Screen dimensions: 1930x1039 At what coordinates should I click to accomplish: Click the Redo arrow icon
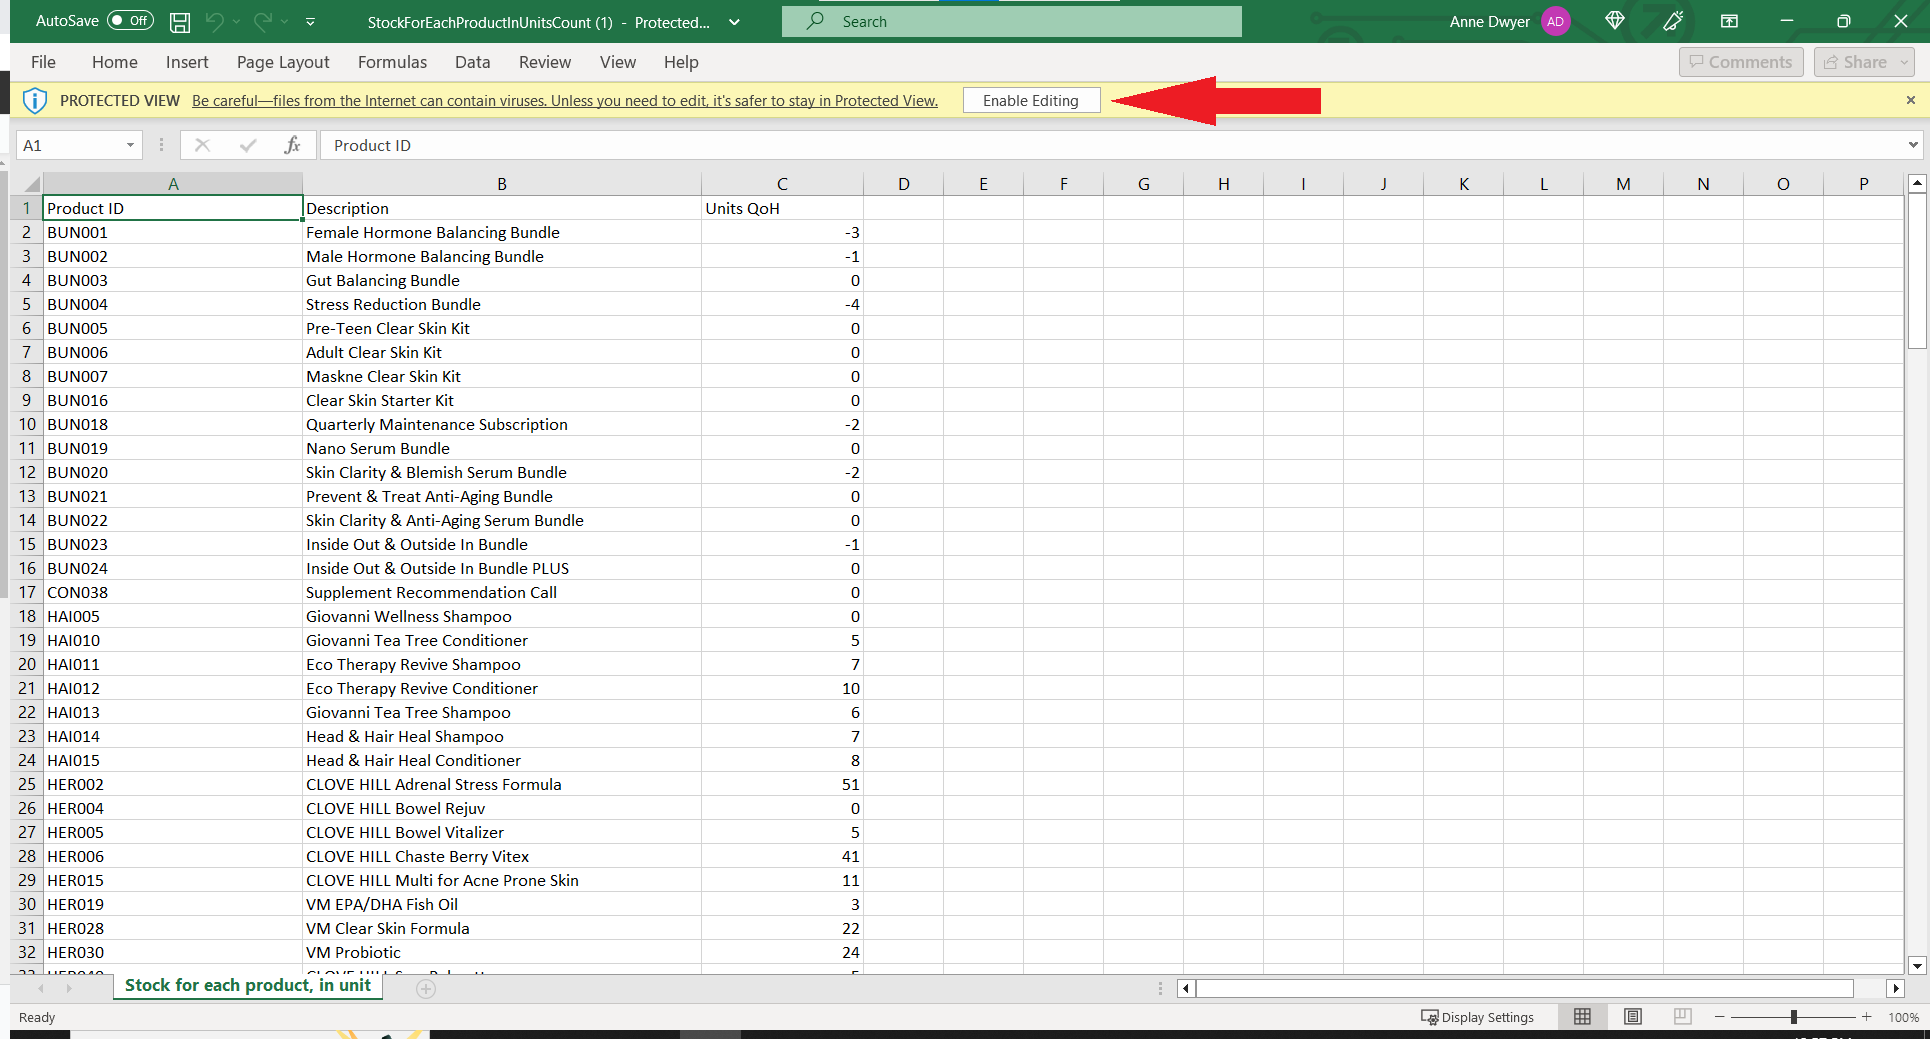(x=263, y=21)
